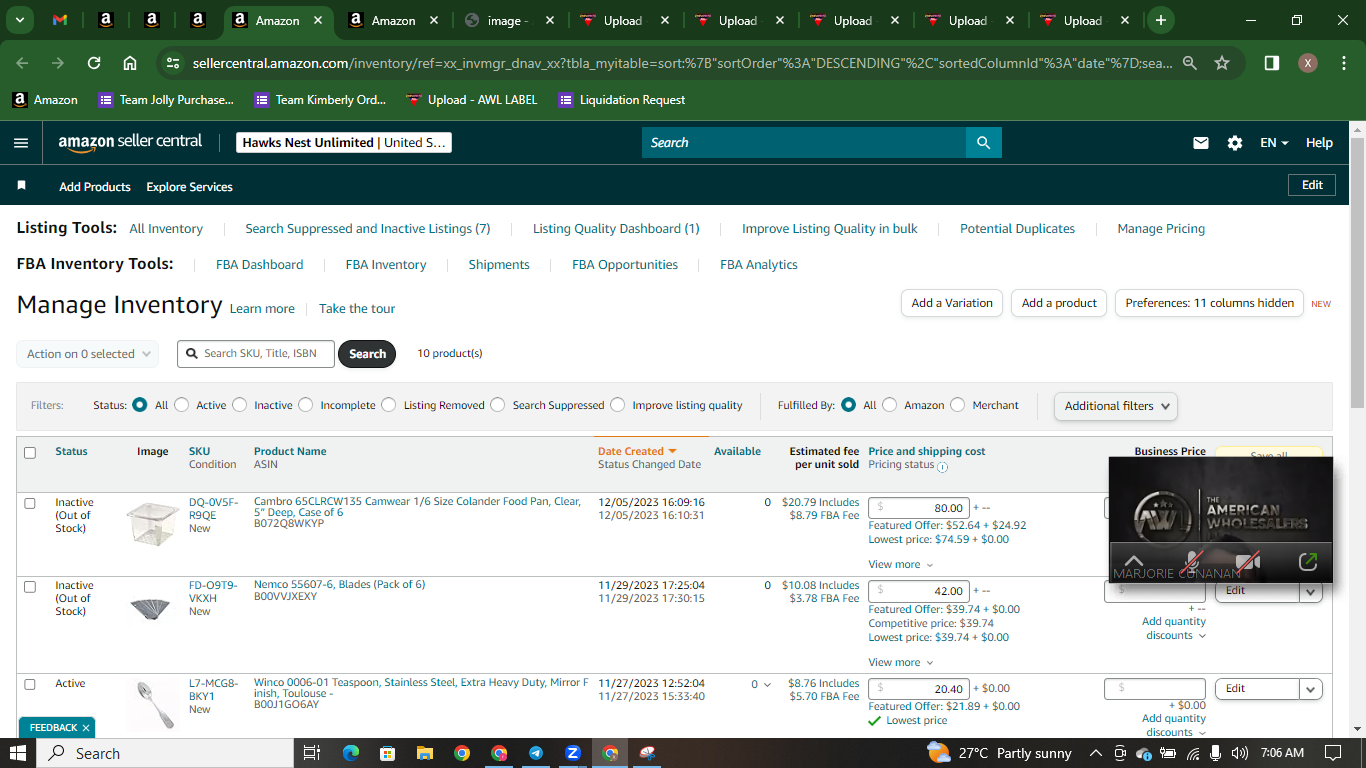Open Preferences: 11 columns hidden

coord(1209,303)
